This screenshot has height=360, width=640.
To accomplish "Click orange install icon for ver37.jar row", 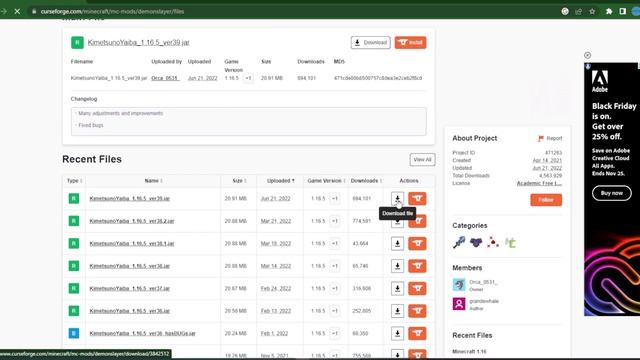I will pos(417,289).
